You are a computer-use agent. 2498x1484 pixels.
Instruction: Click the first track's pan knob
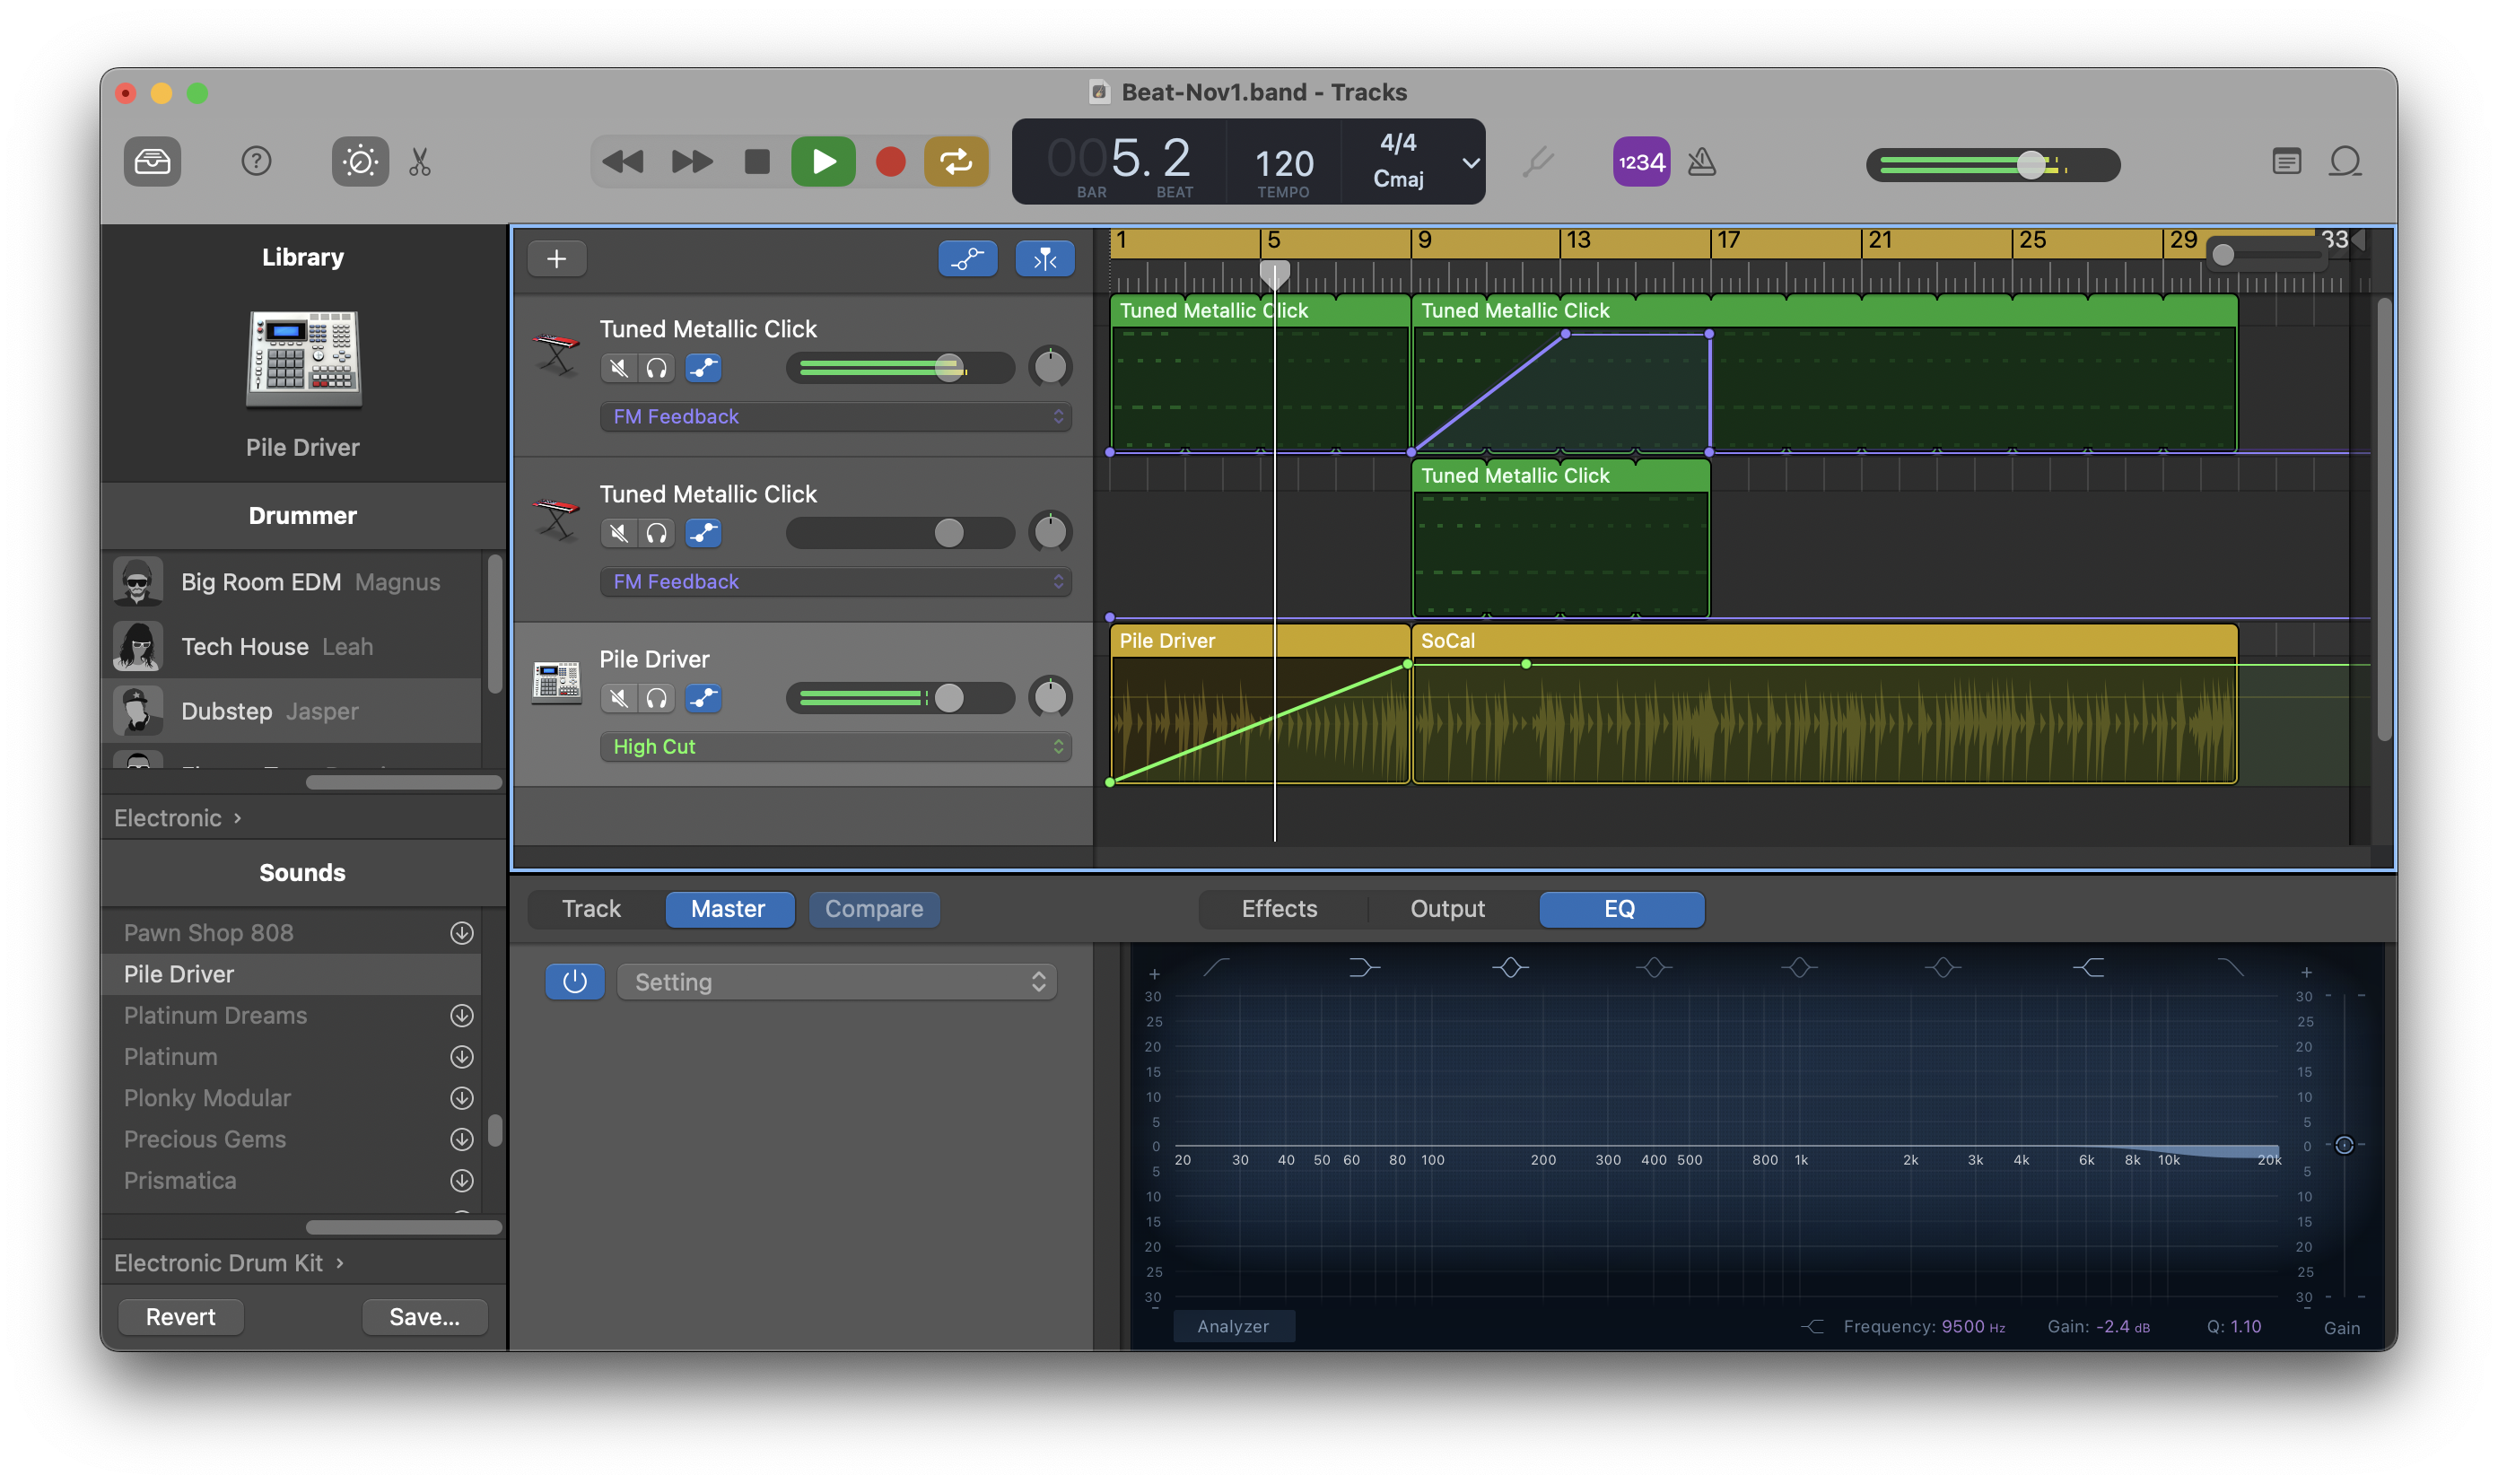point(1050,367)
